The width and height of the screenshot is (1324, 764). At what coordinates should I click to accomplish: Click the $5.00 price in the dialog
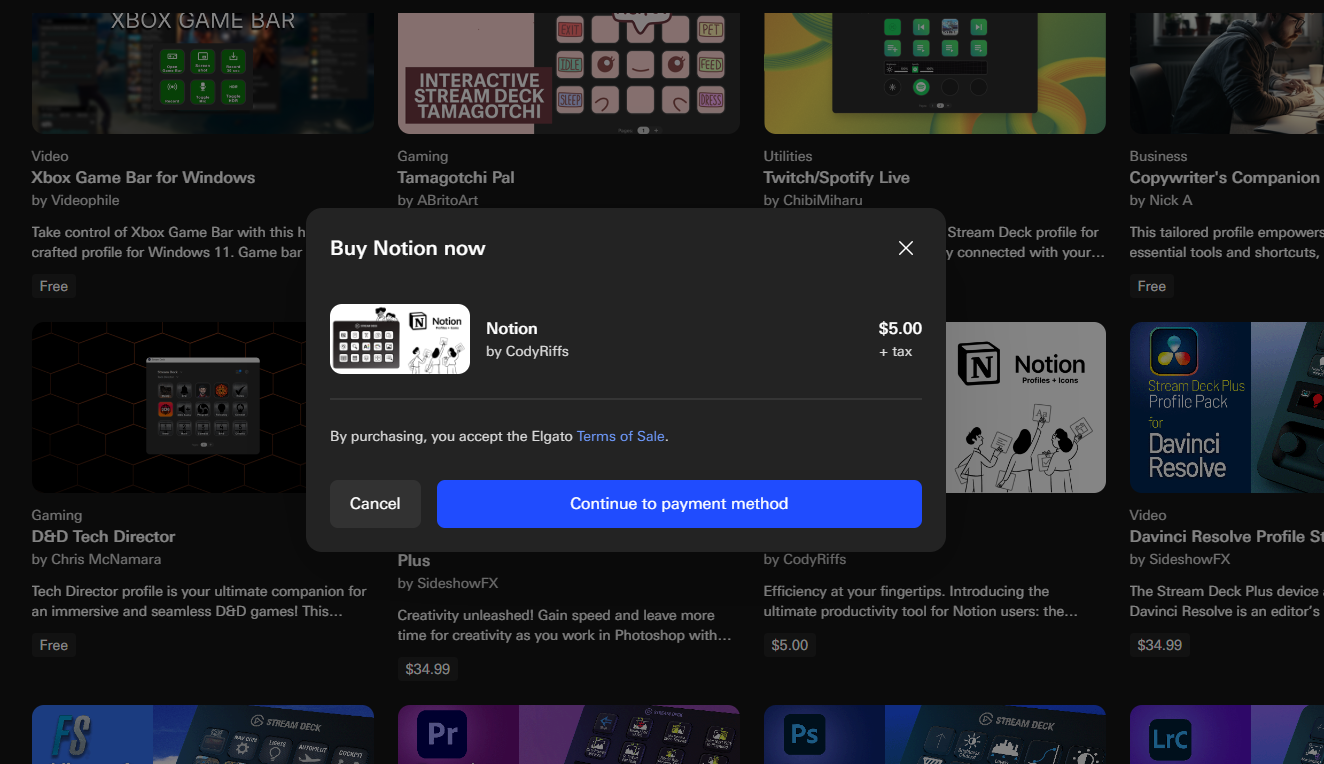pos(900,328)
